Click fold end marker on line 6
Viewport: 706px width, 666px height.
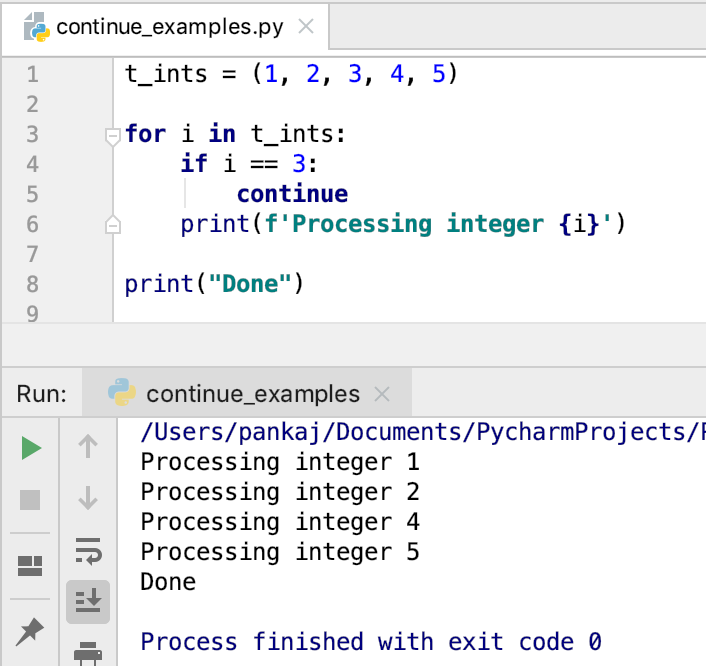[x=113, y=225]
